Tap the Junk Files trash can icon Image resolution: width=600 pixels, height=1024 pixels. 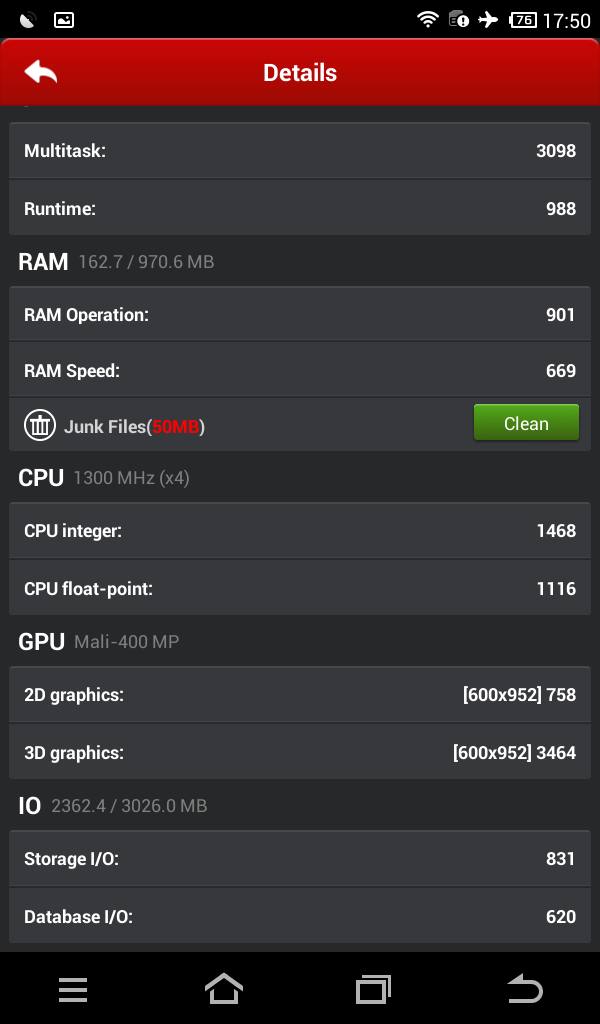(x=40, y=425)
